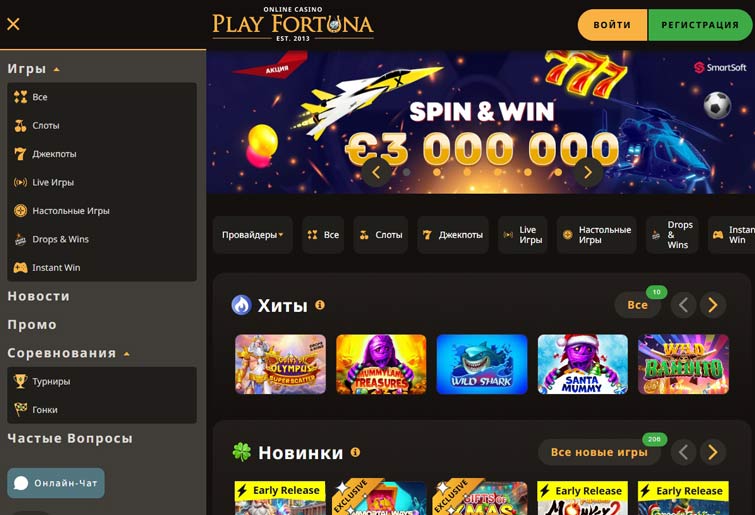Viewport: 755px width, 515px height.
Task: Open Гонки race flag item
Action: (102, 410)
